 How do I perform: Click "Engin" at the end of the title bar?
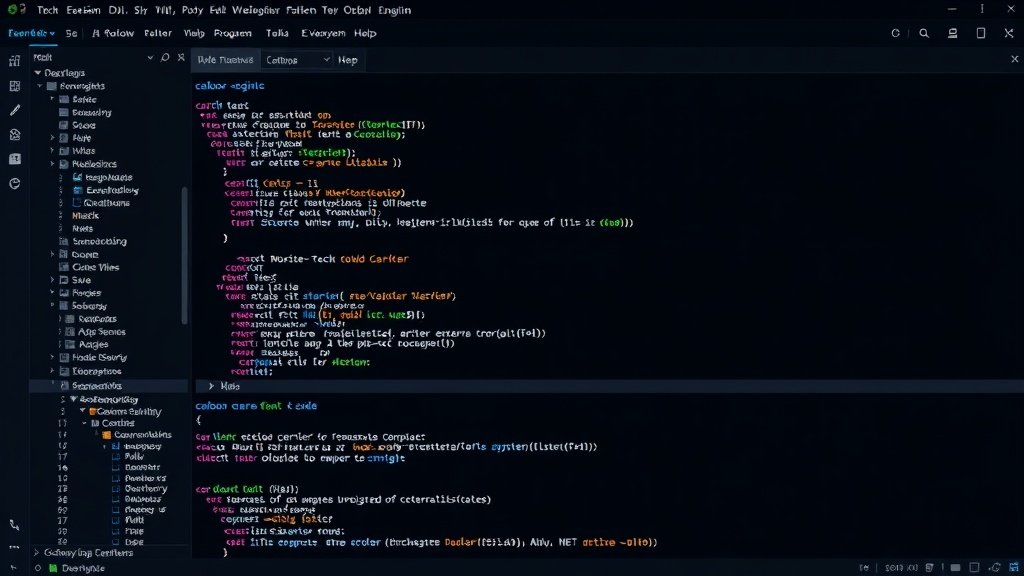(394, 10)
